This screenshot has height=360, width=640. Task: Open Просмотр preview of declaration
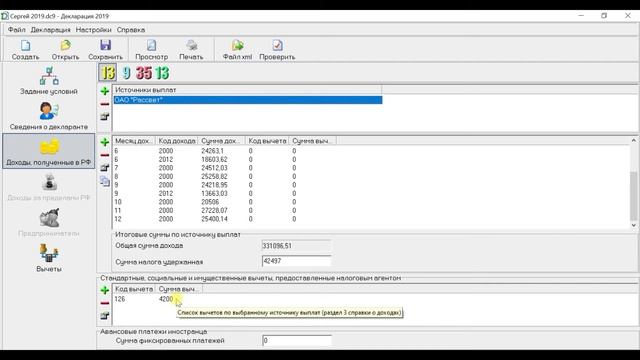(151, 50)
